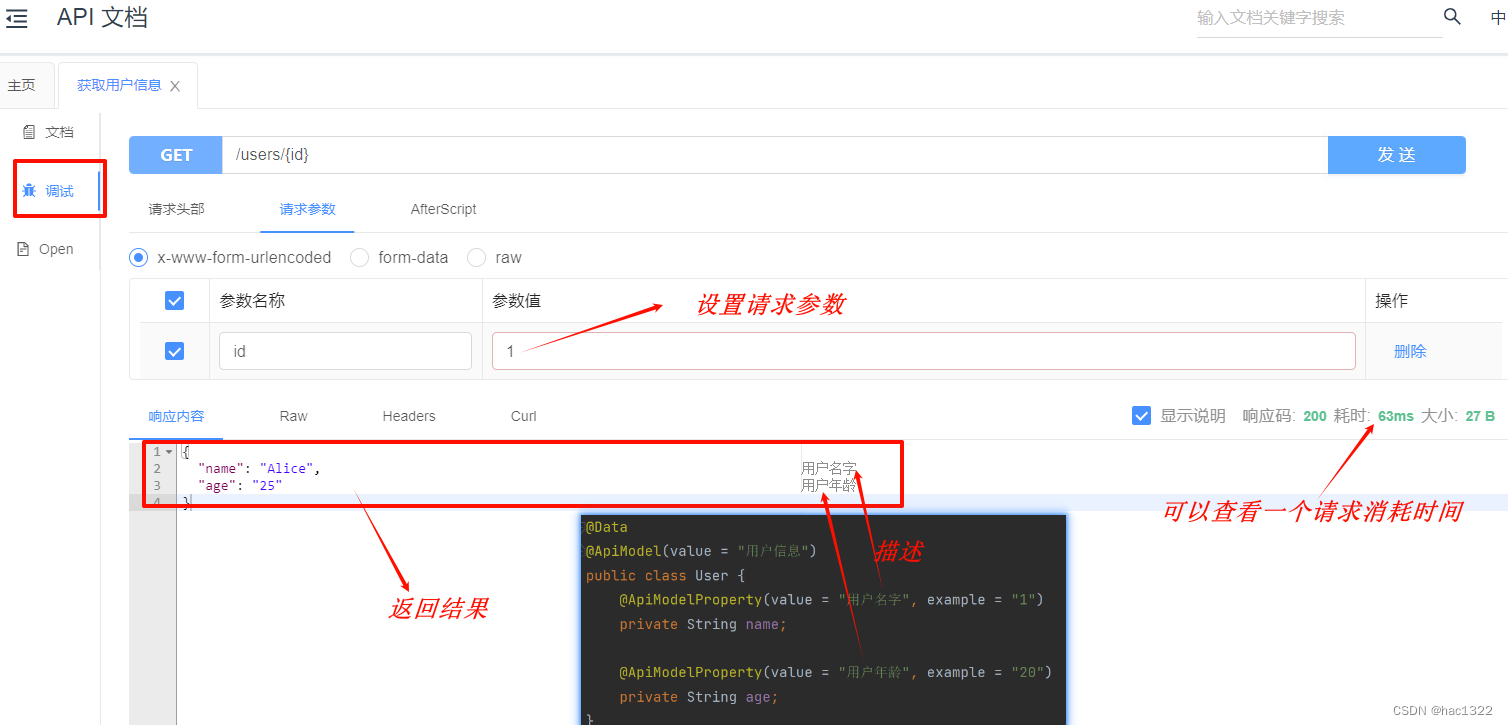Click the API 文档 title
The width and height of the screenshot is (1508, 725).
pyautogui.click(x=102, y=17)
